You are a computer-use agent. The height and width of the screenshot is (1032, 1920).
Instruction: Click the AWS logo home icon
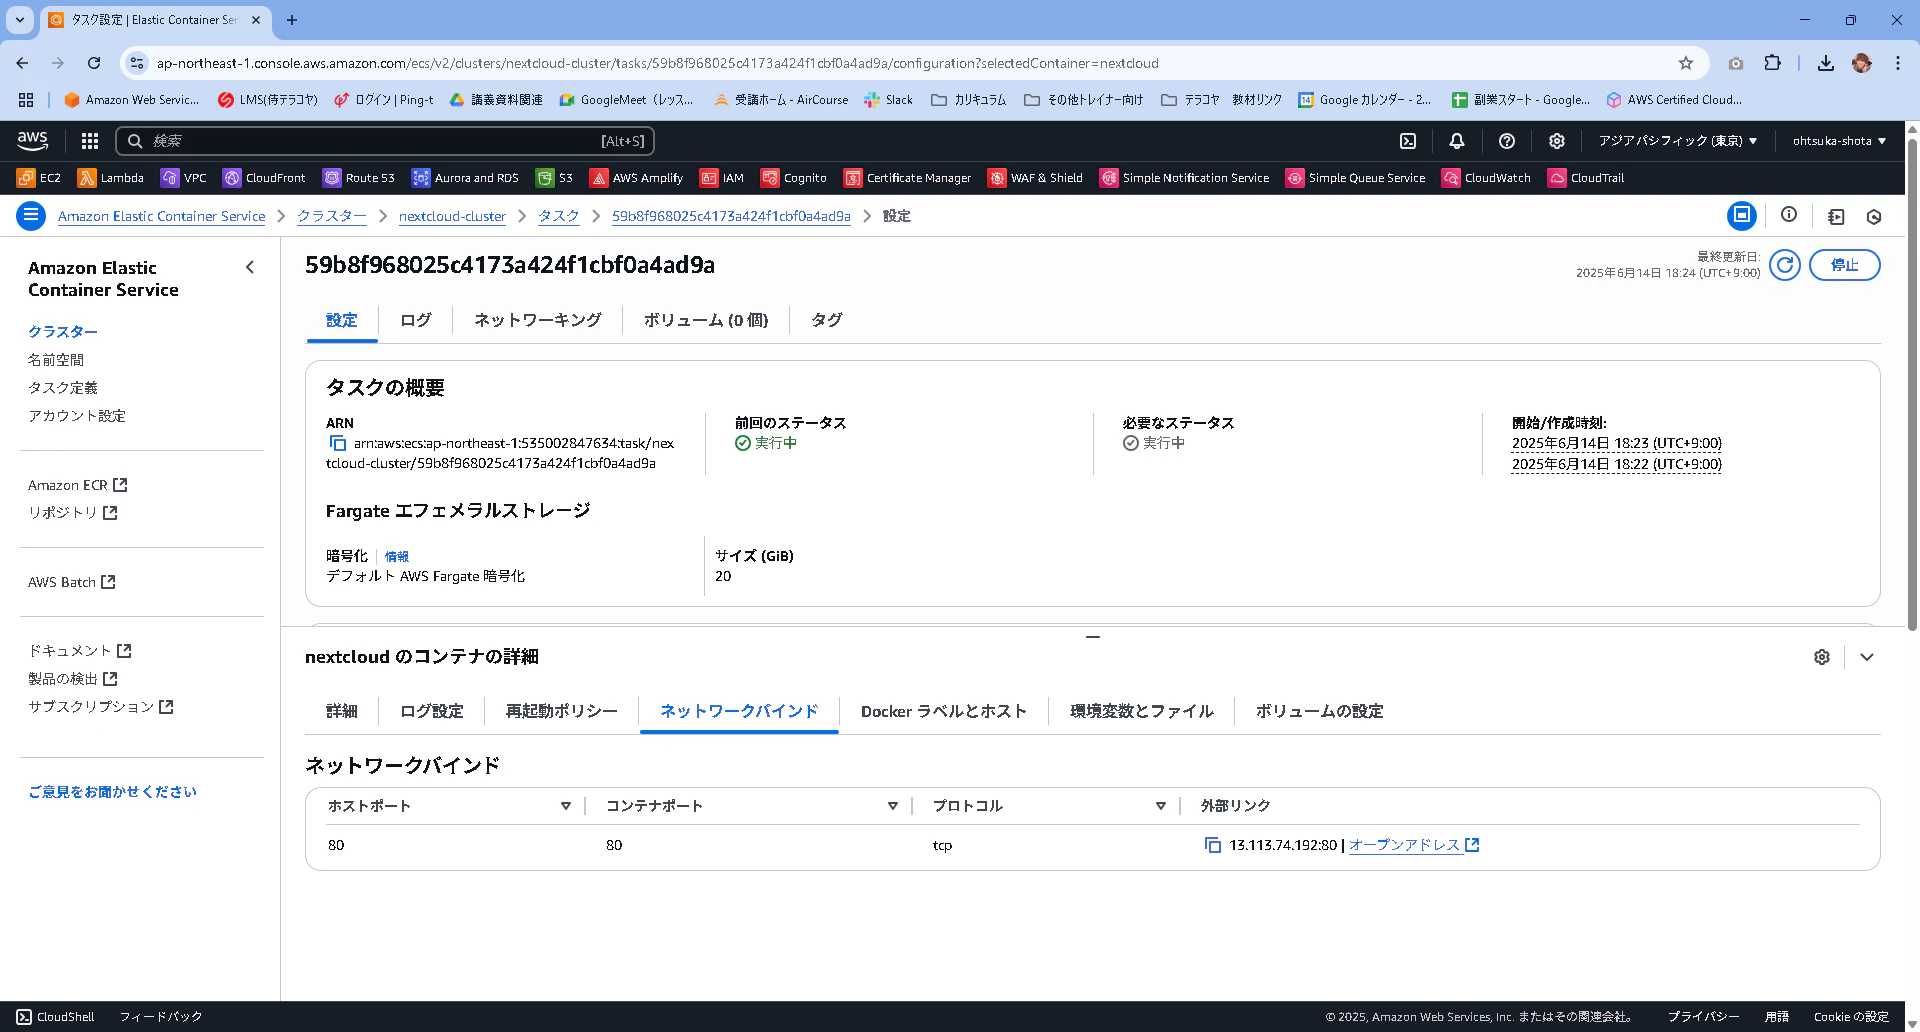point(33,141)
